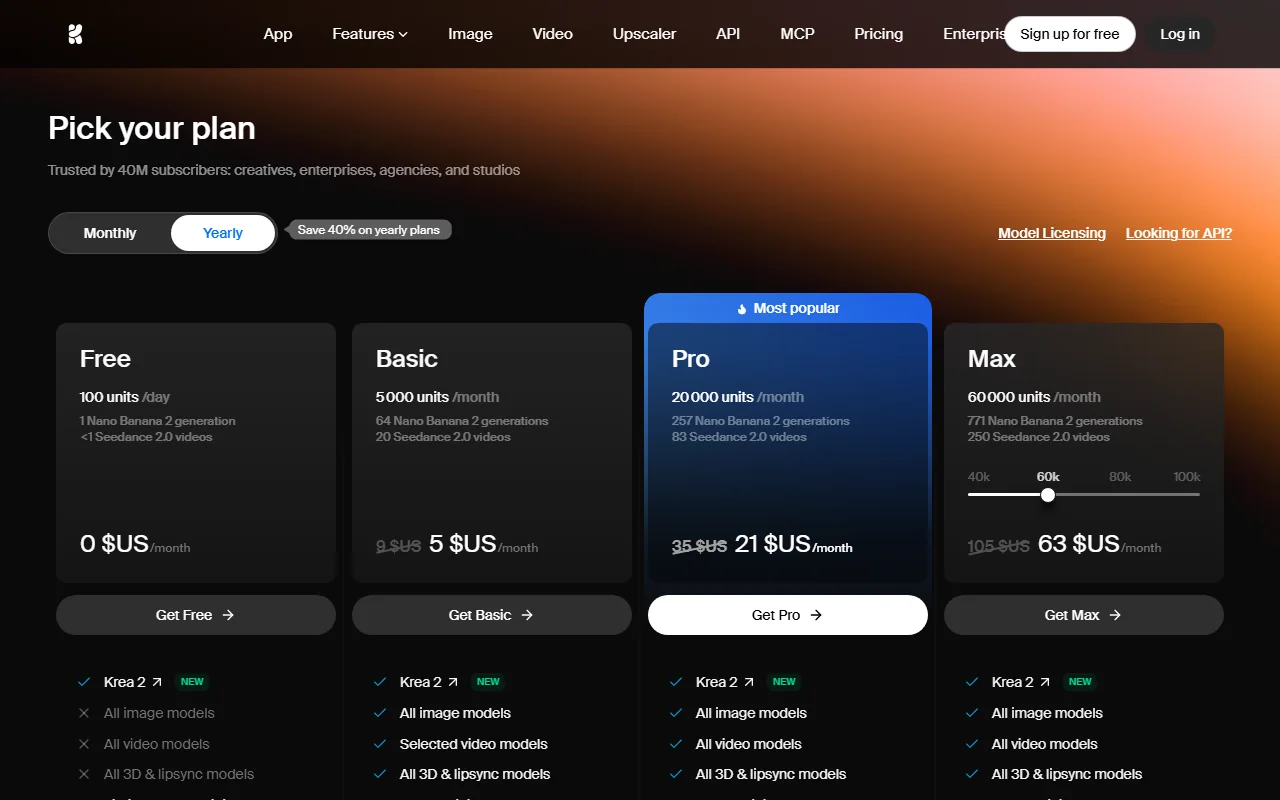The width and height of the screenshot is (1280, 800).
Task: Click Get Pro button
Action: point(788,615)
